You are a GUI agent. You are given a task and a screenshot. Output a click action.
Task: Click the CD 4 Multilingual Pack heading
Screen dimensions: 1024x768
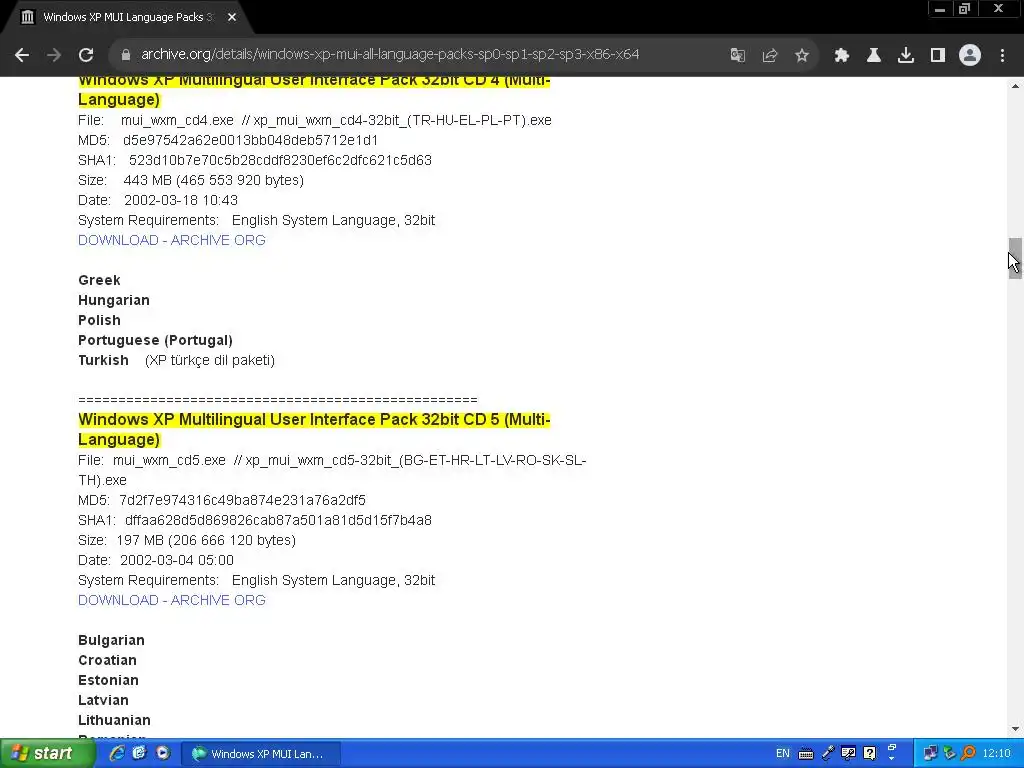(x=314, y=89)
